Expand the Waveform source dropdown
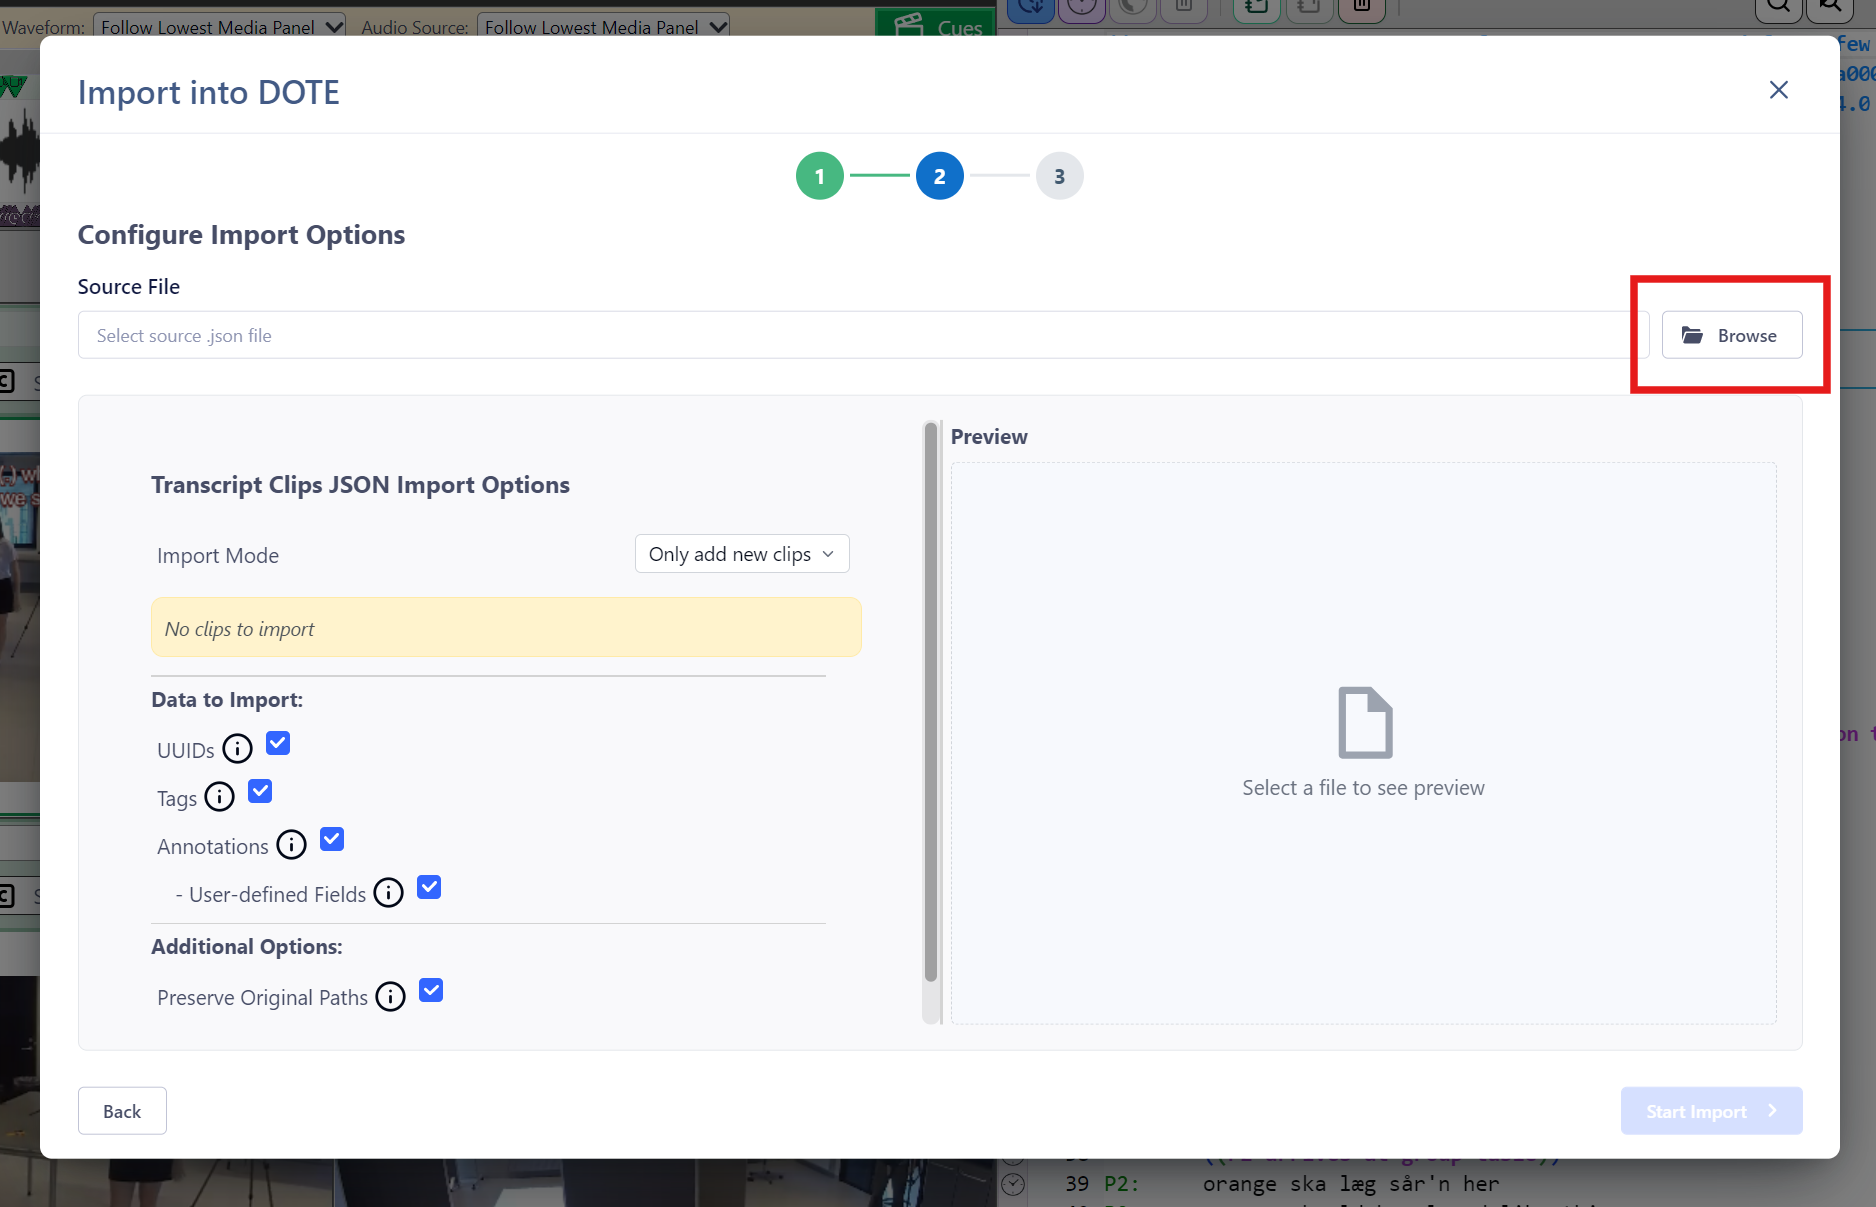 [x=220, y=26]
